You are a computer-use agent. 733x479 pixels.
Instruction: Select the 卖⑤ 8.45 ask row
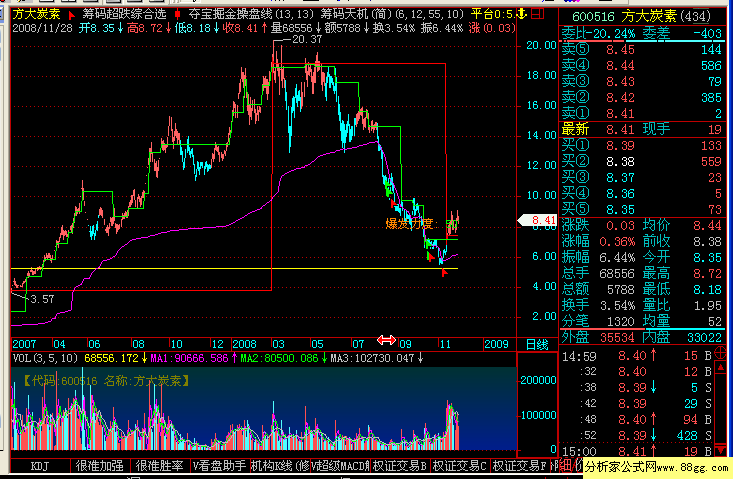click(x=642, y=49)
